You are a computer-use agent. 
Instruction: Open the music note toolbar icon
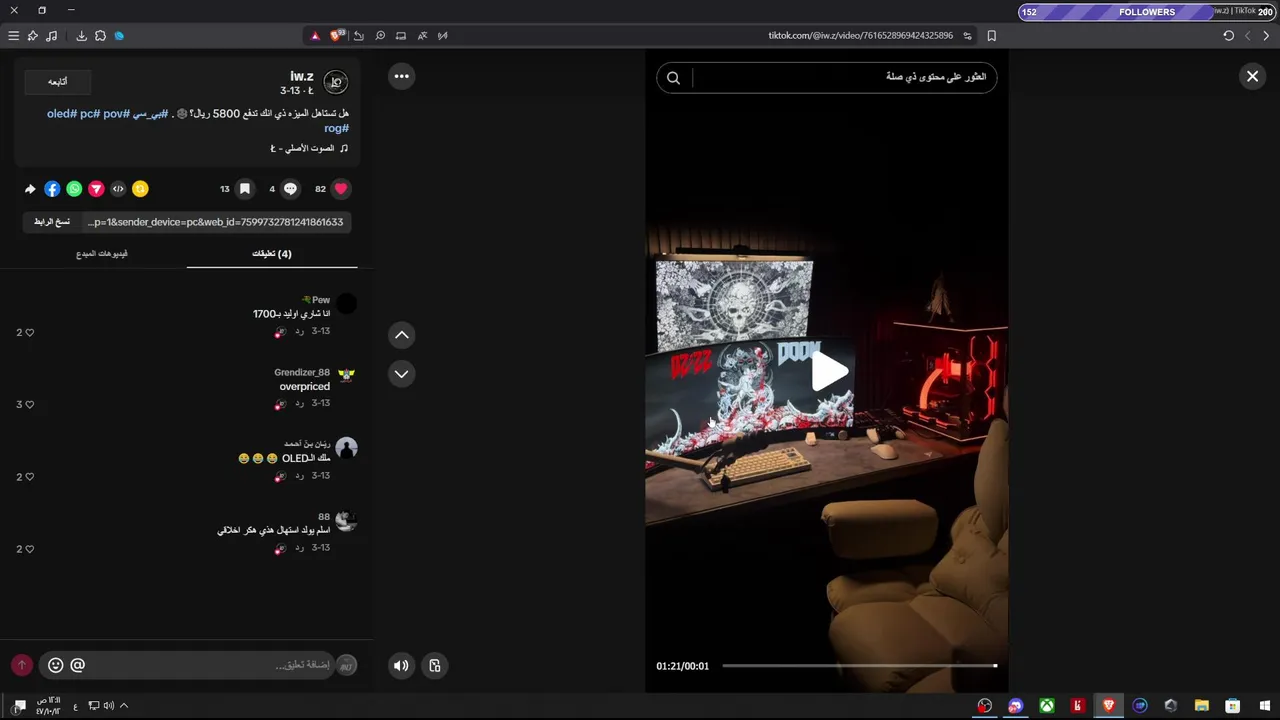coord(52,35)
